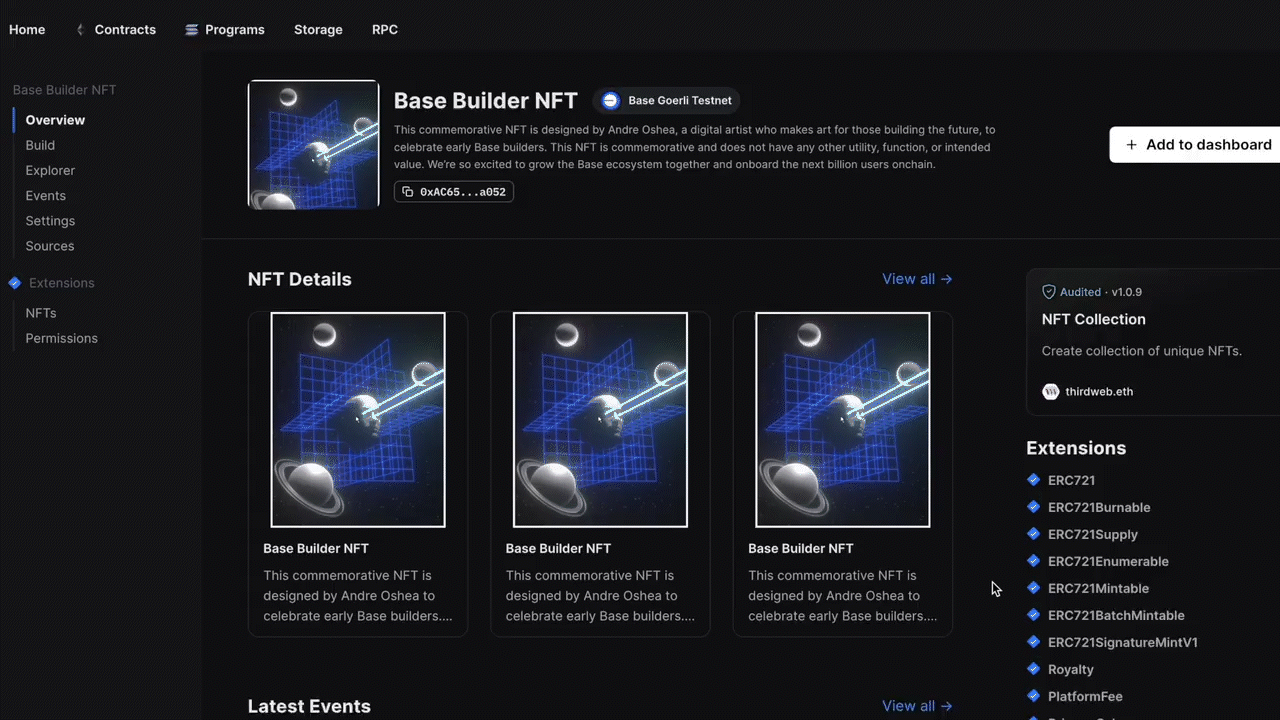Screen dimensions: 1280x720
Task: Click the Add to dashboard button
Action: click(1195, 145)
